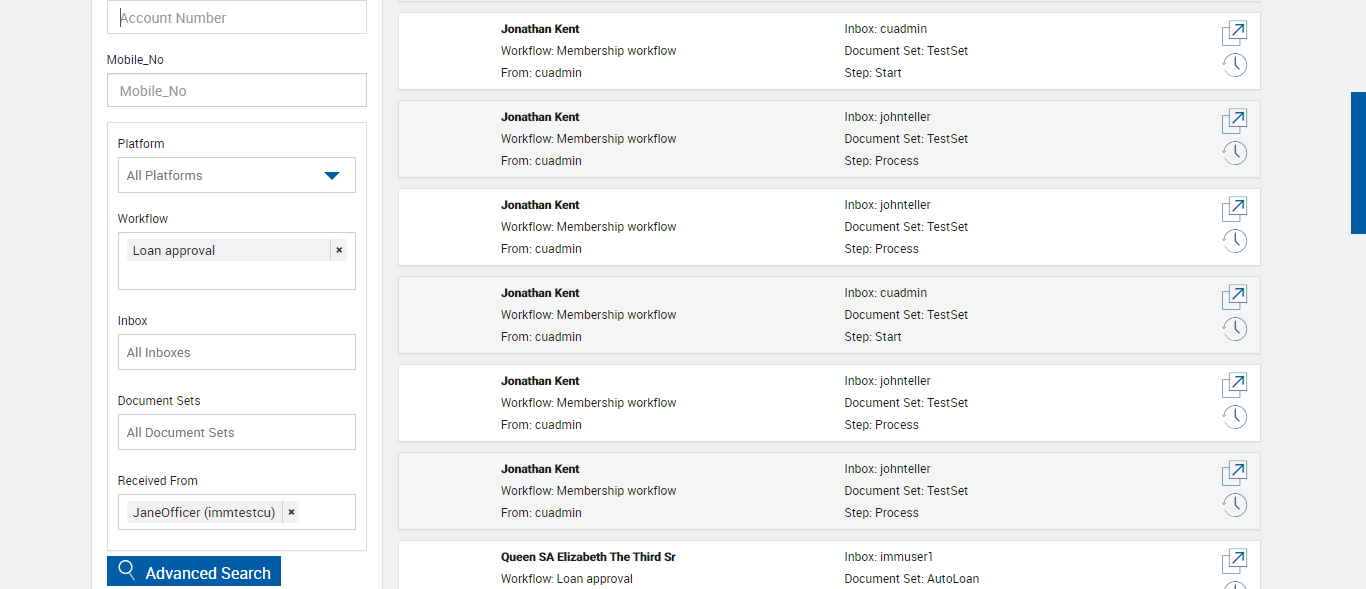Screen dimensions: 1366x589
Task: View history of topmost Jonathan Kent item
Action: [1235, 65]
